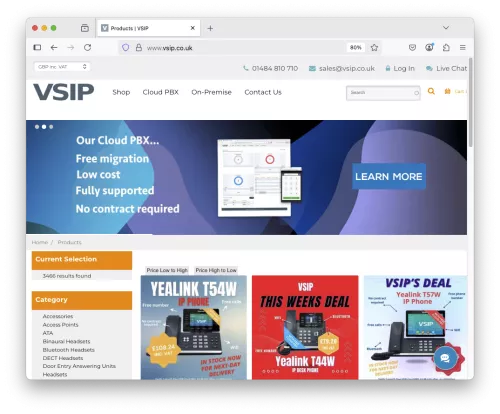Go back with the back arrow
500x414 pixels.
(54, 48)
